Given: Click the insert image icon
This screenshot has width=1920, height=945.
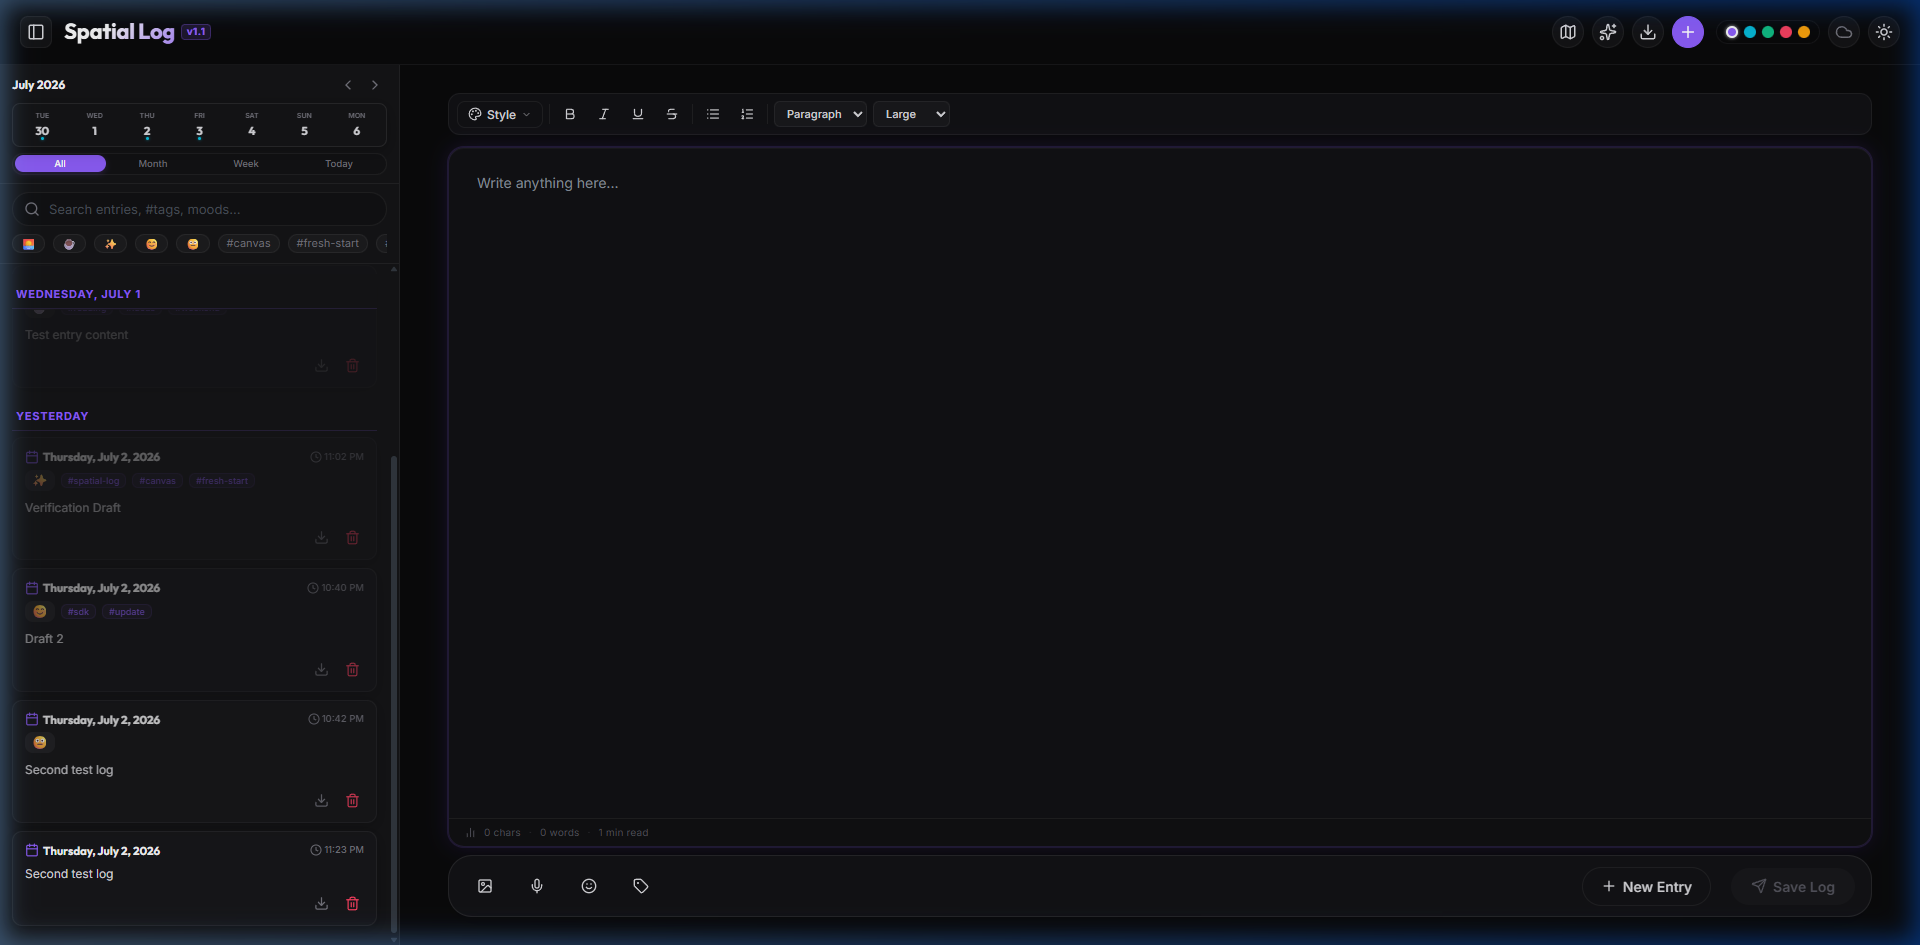Looking at the screenshot, I should [x=485, y=886].
